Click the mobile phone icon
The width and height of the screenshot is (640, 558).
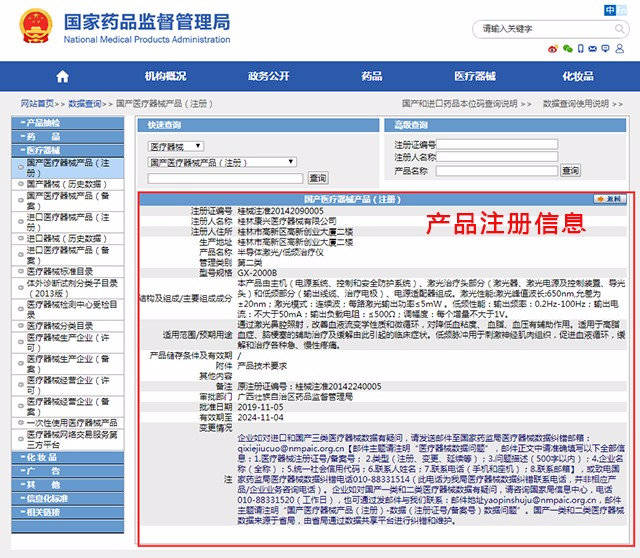tap(583, 48)
